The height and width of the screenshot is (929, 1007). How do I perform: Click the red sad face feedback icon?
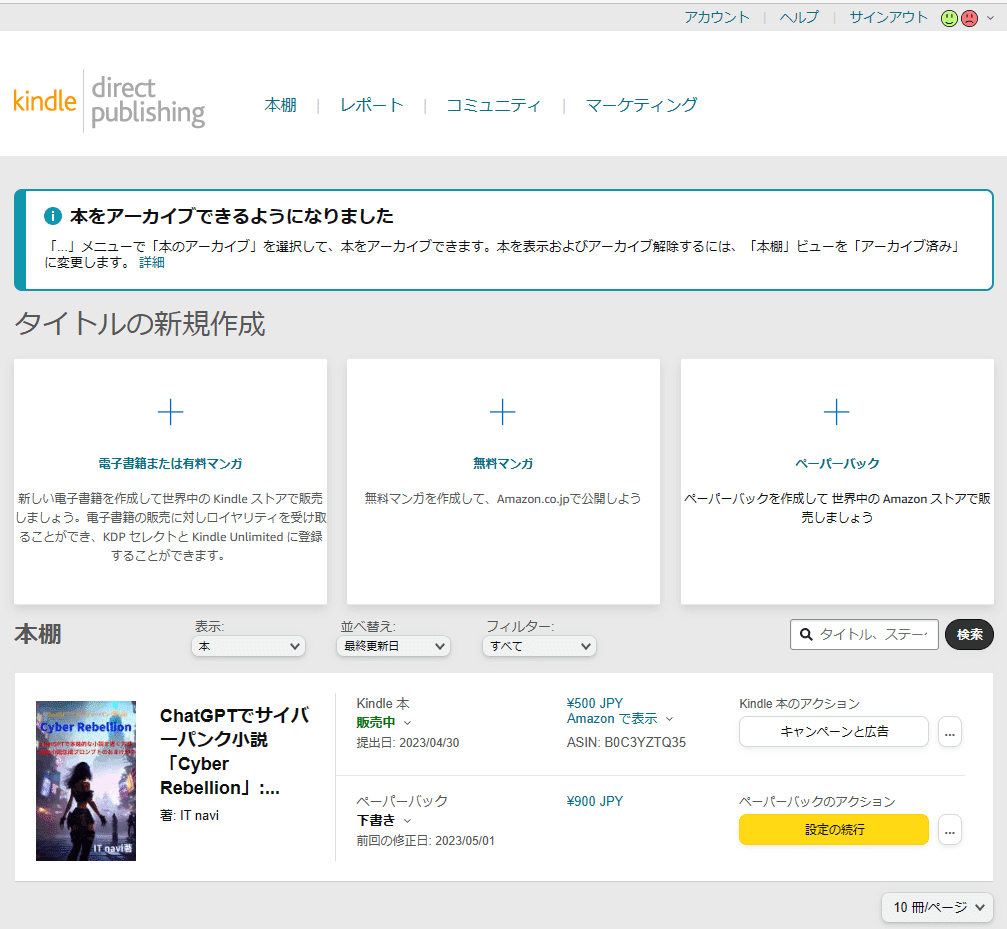click(x=969, y=18)
